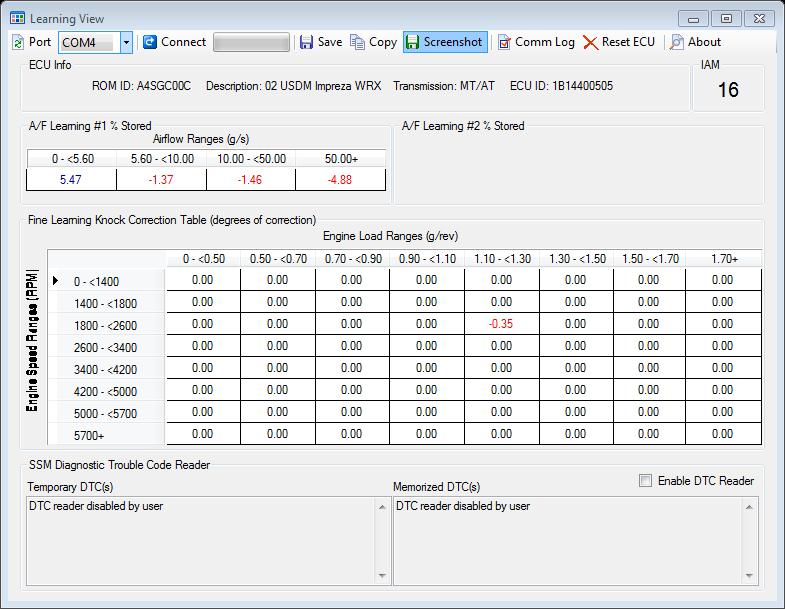This screenshot has width=785, height=609.
Task: Click the Copy pages icon
Action: pos(358,42)
